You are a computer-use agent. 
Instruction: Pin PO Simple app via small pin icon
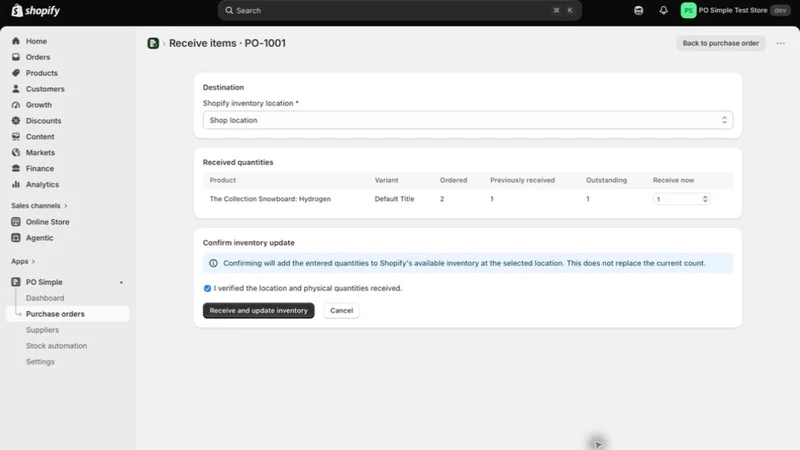tap(121, 282)
